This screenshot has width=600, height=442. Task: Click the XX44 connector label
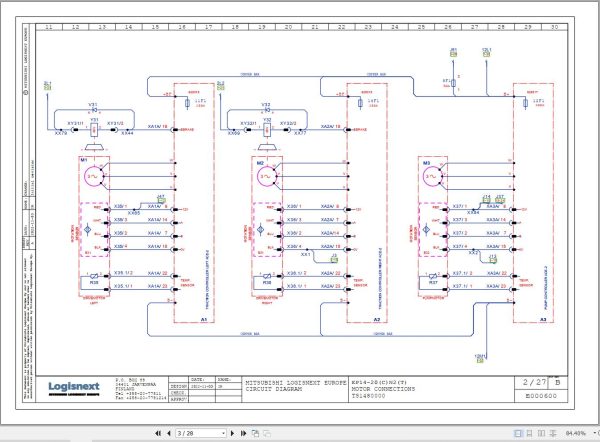click(127, 134)
